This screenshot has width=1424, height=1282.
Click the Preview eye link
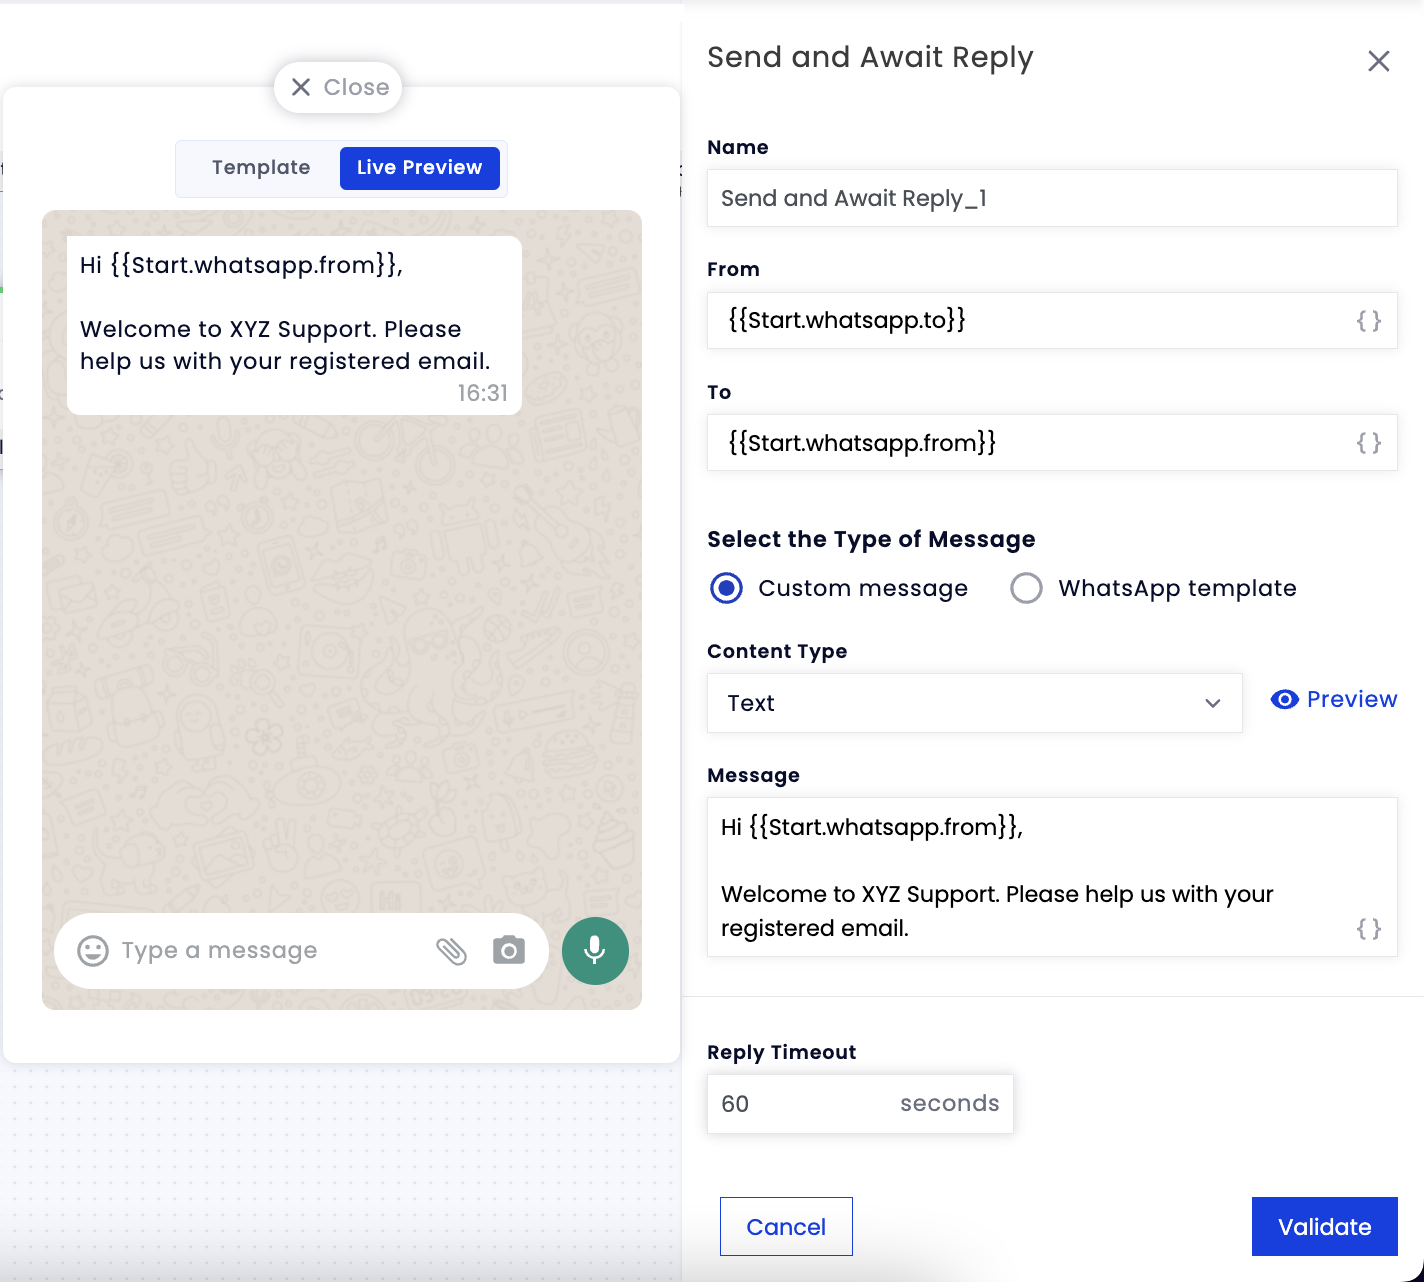(1333, 699)
